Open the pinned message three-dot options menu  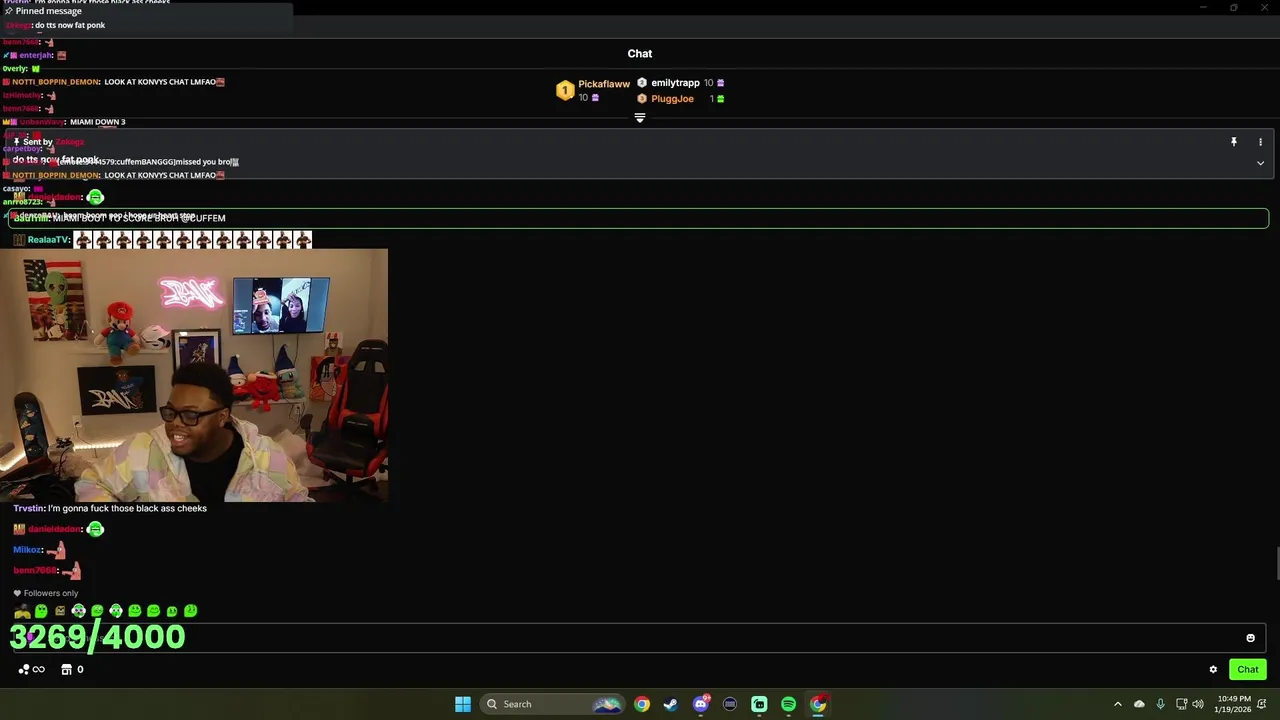[1260, 142]
